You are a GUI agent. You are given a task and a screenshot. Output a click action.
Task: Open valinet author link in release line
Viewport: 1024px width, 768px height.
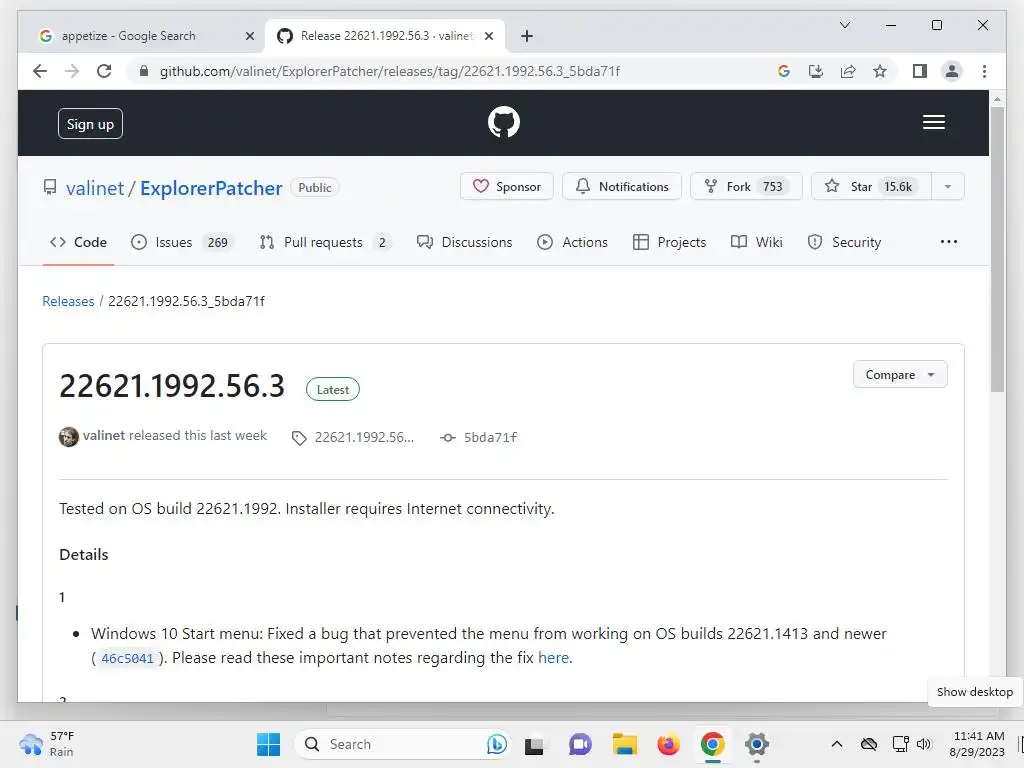(104, 436)
